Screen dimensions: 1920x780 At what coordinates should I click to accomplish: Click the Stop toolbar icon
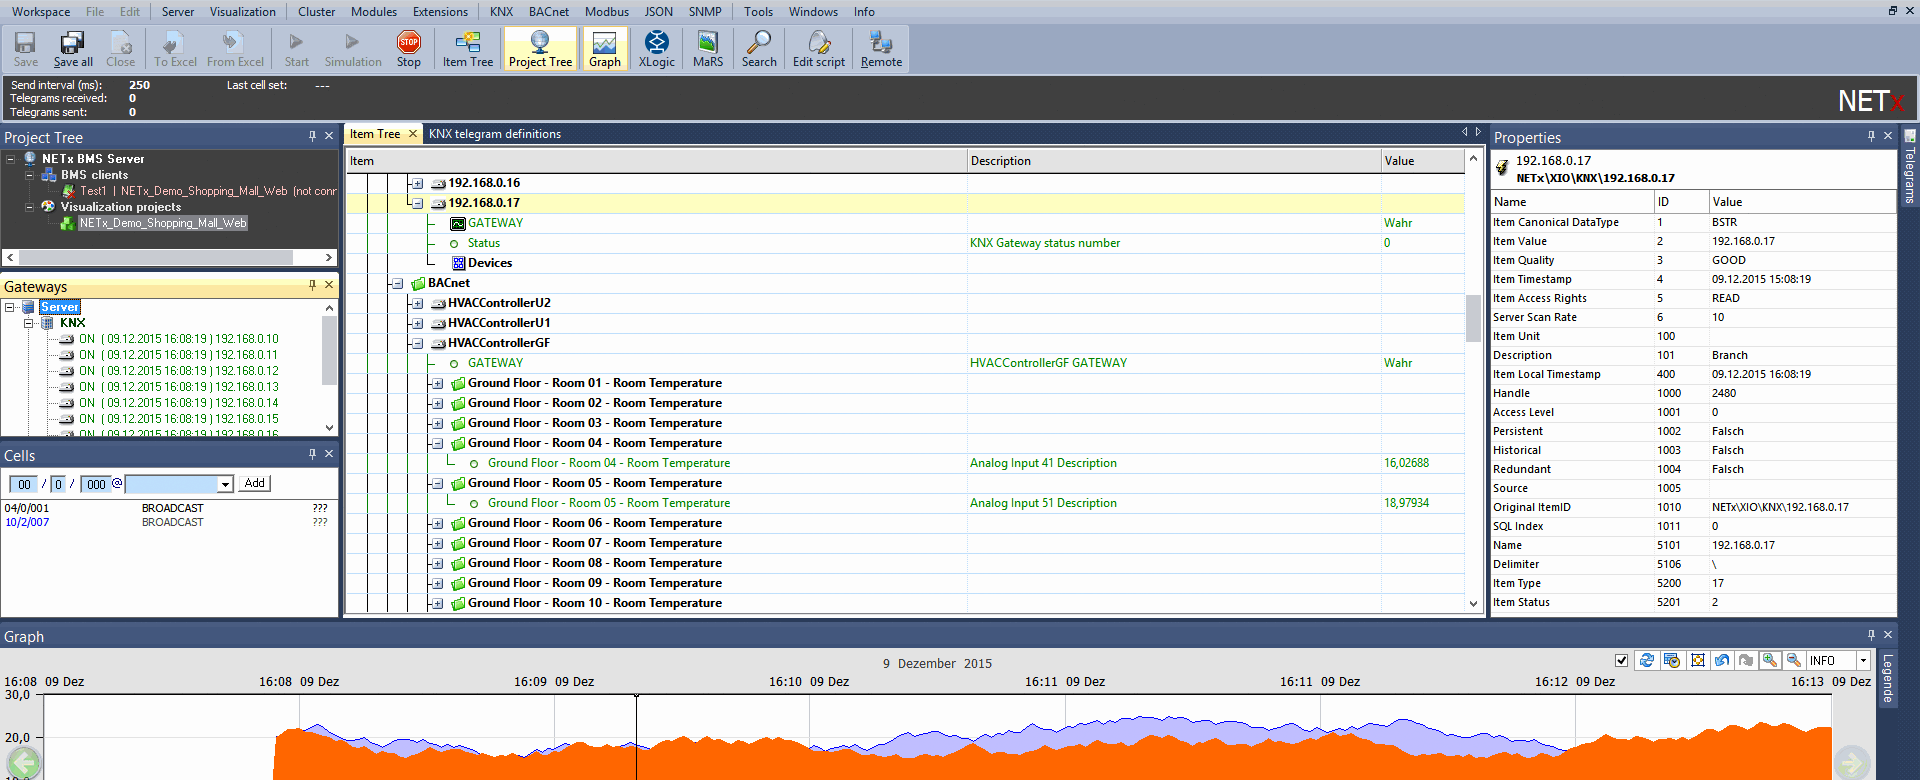[x=409, y=48]
